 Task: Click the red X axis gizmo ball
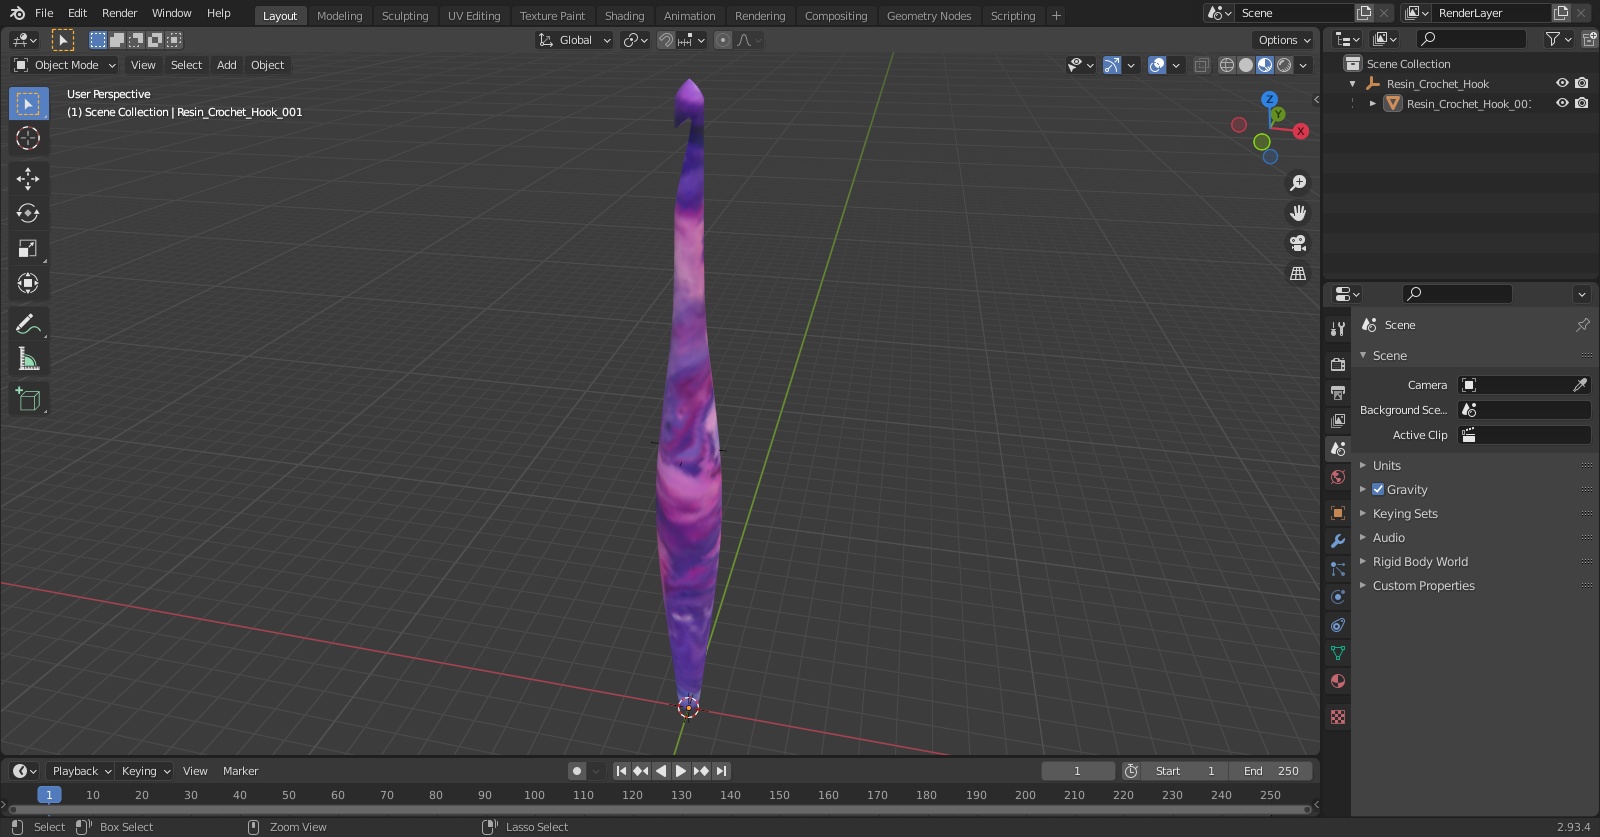[1300, 131]
